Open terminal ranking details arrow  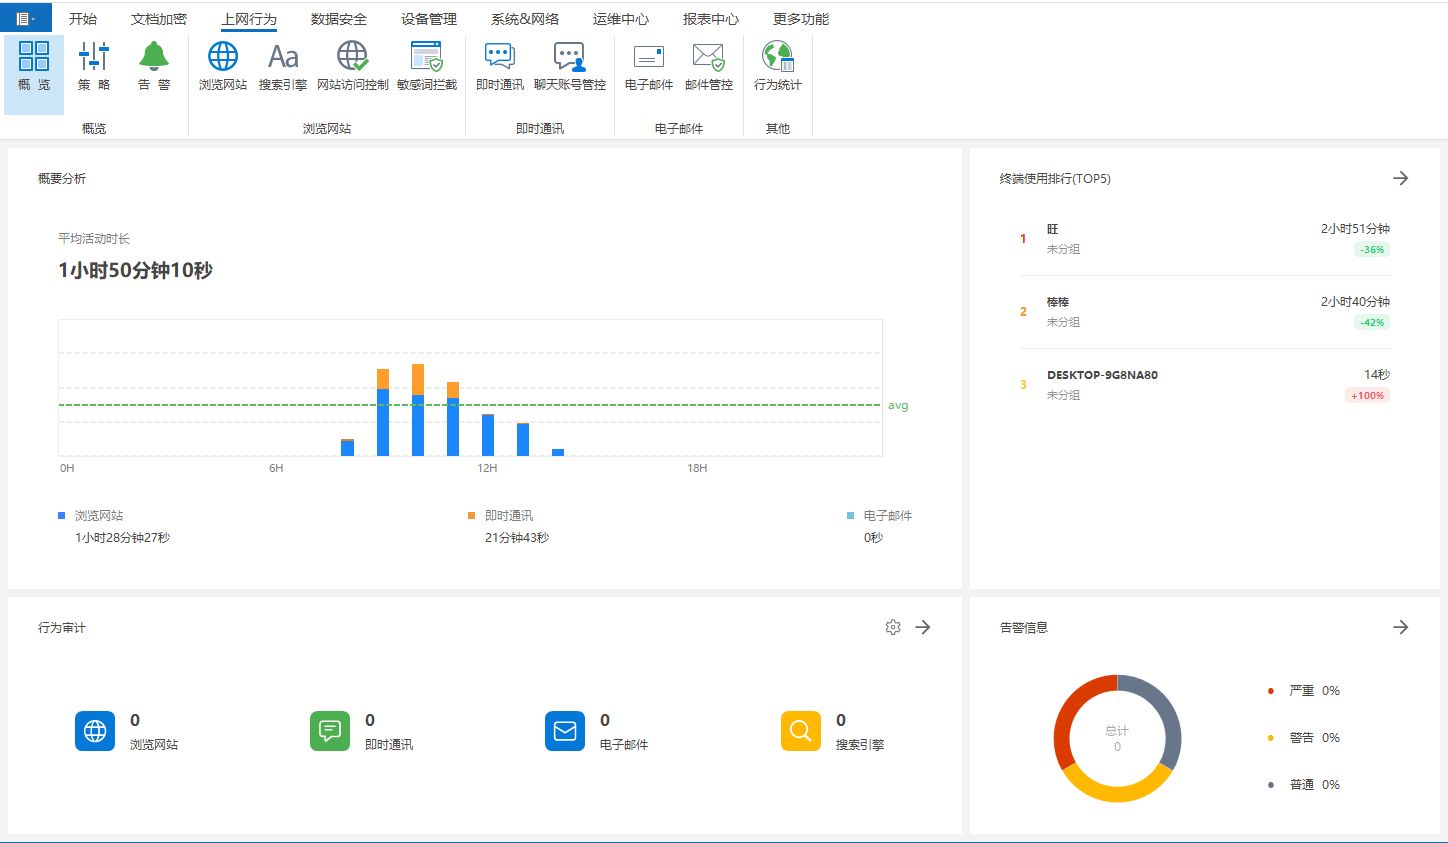click(1401, 178)
